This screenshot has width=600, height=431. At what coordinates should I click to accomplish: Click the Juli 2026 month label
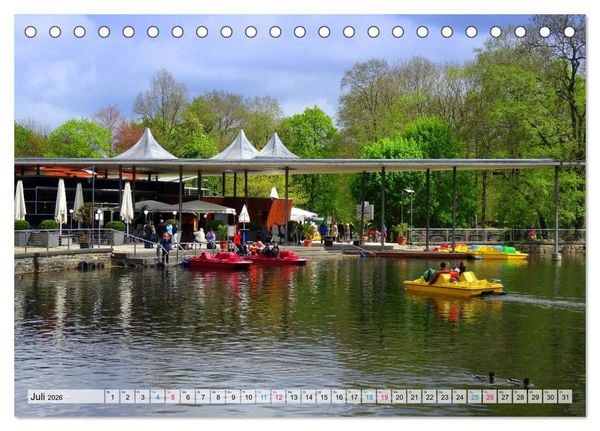(47, 397)
